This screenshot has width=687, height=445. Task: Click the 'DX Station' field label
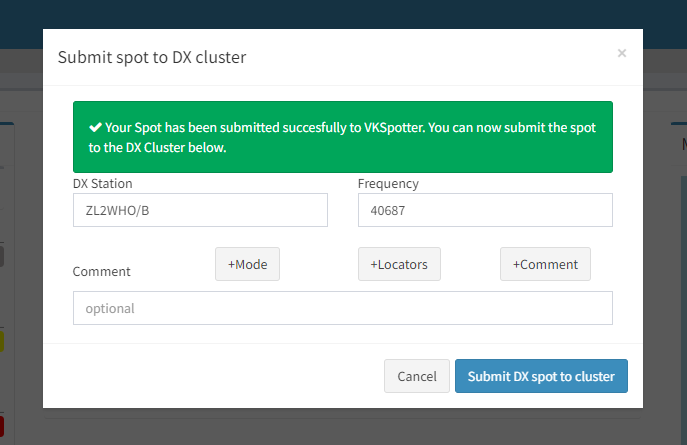(103, 184)
